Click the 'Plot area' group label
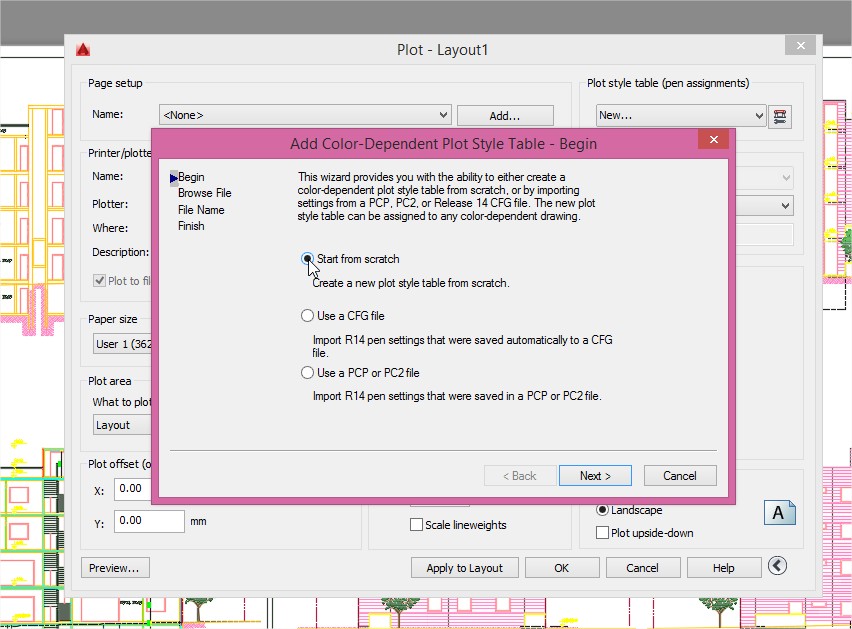 [110, 381]
